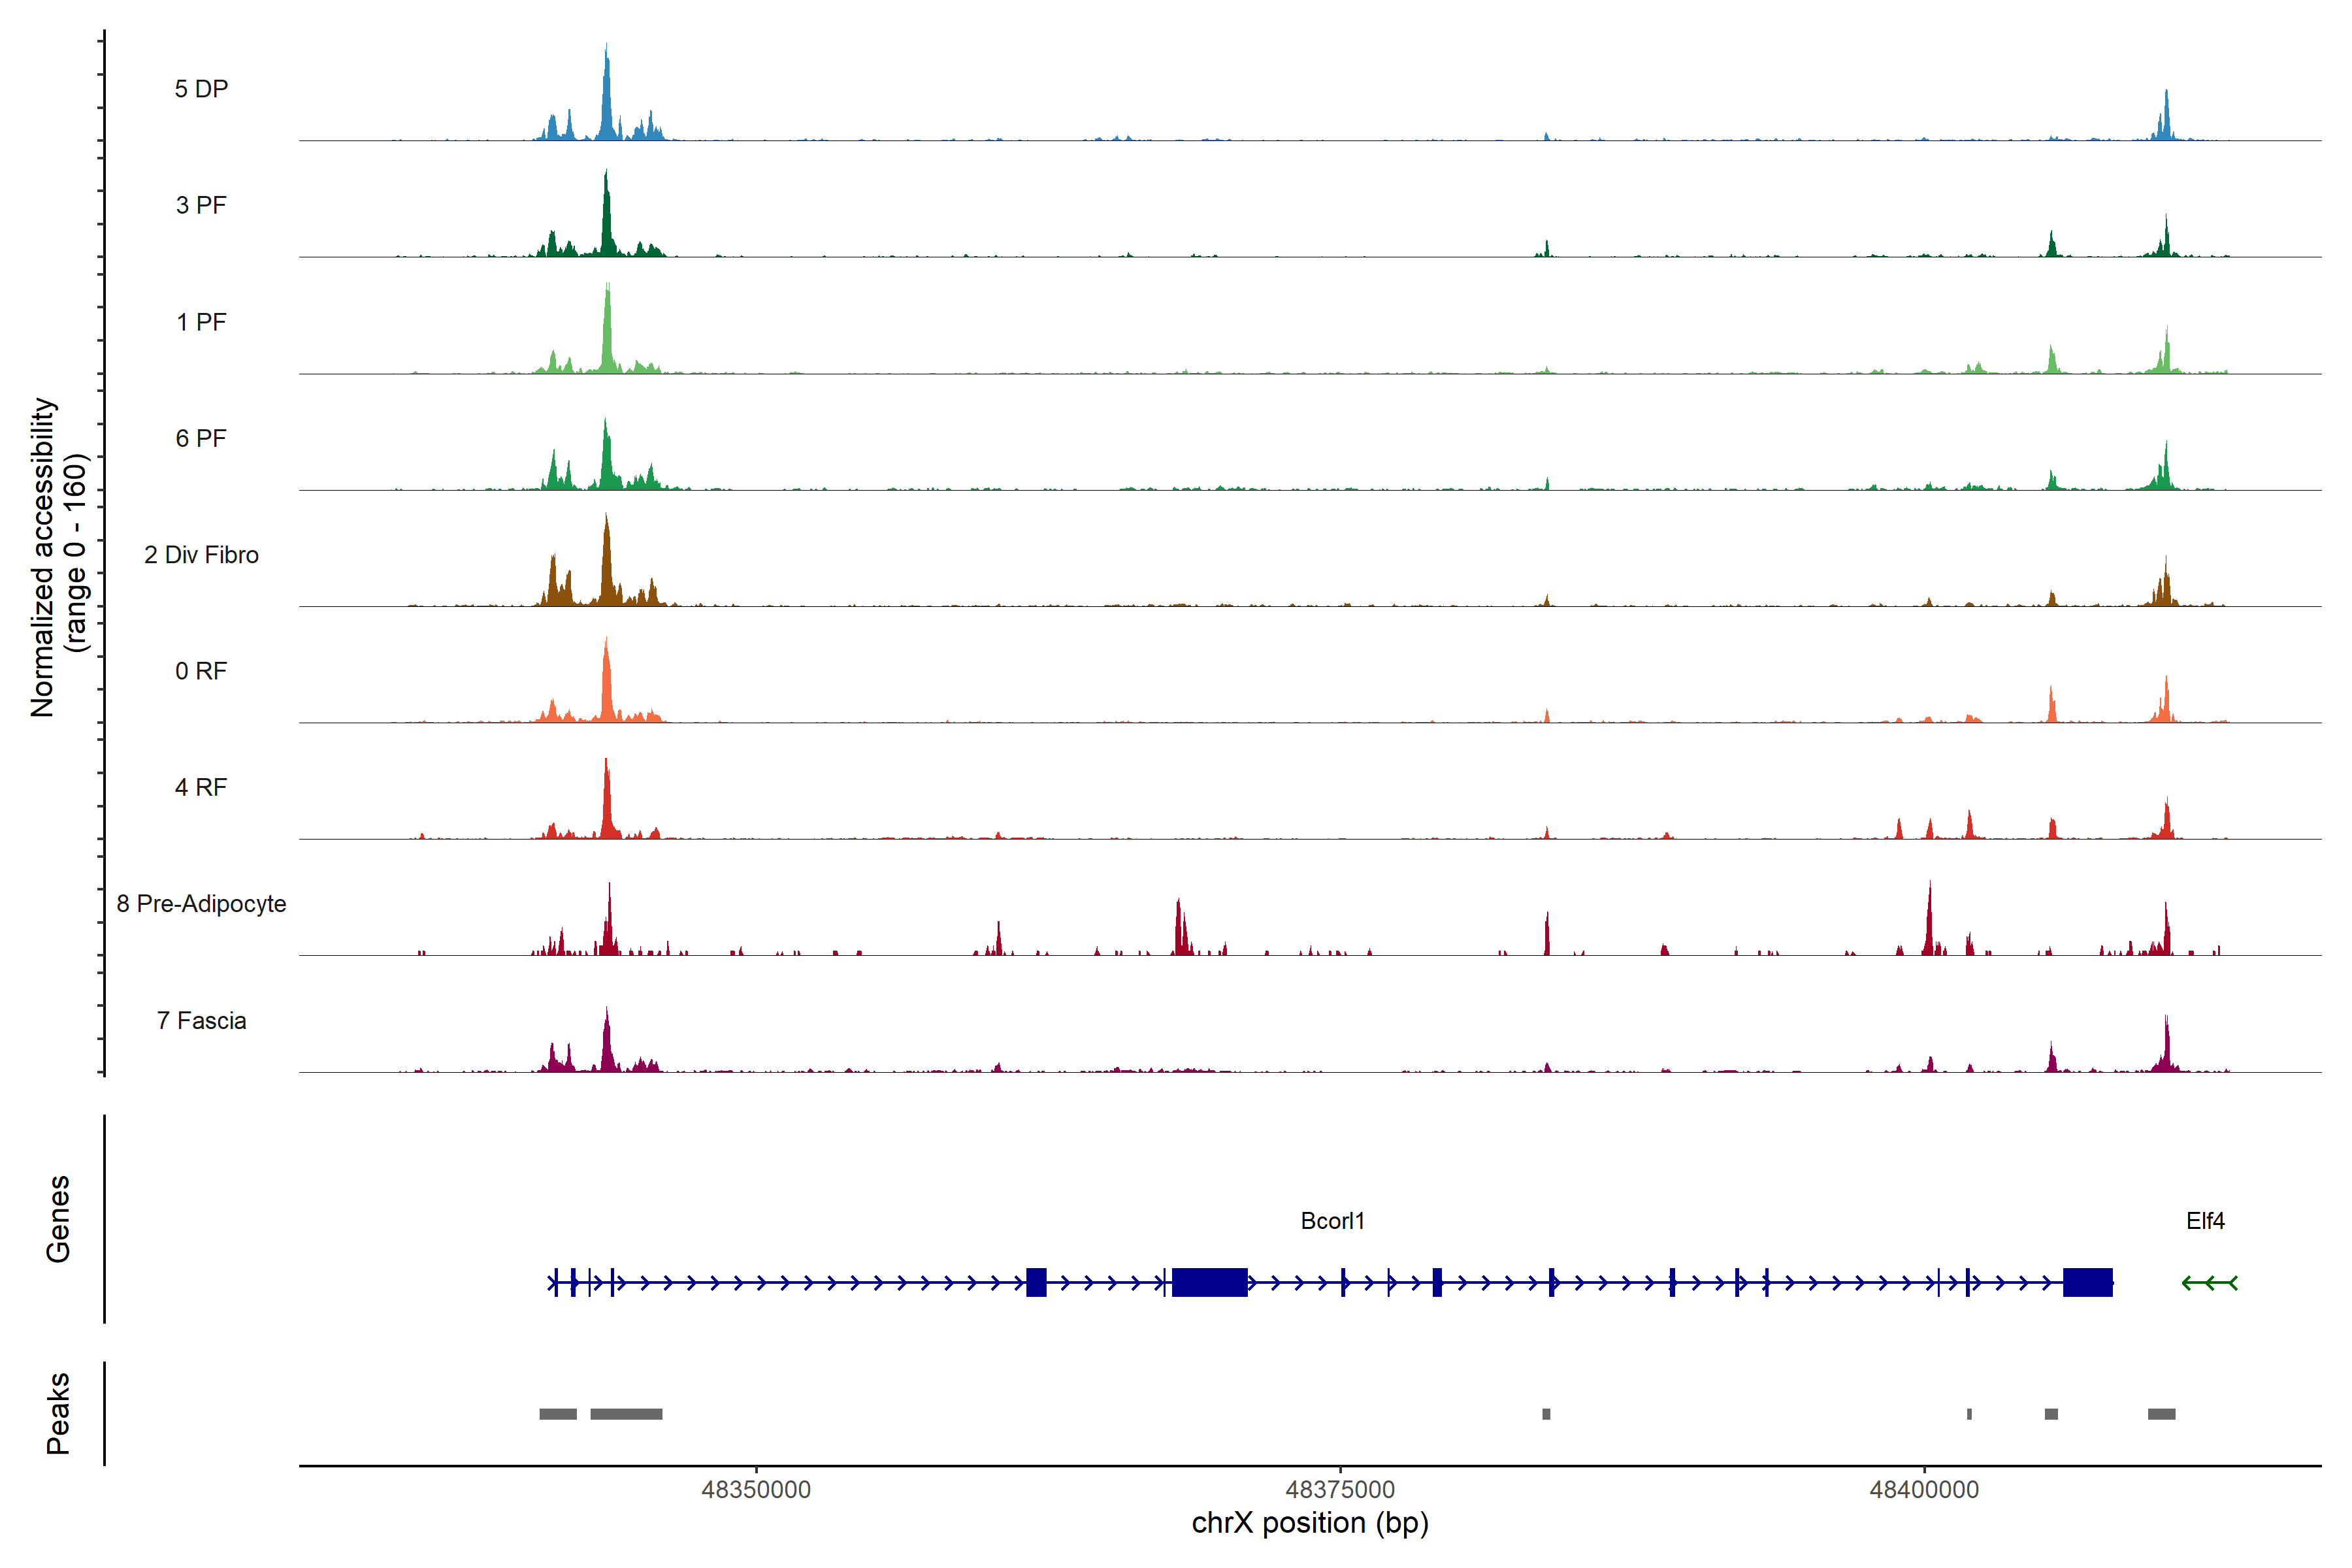Click the '5 DP' track label
Image resolution: width=2352 pixels, height=1568 pixels.
(201, 89)
